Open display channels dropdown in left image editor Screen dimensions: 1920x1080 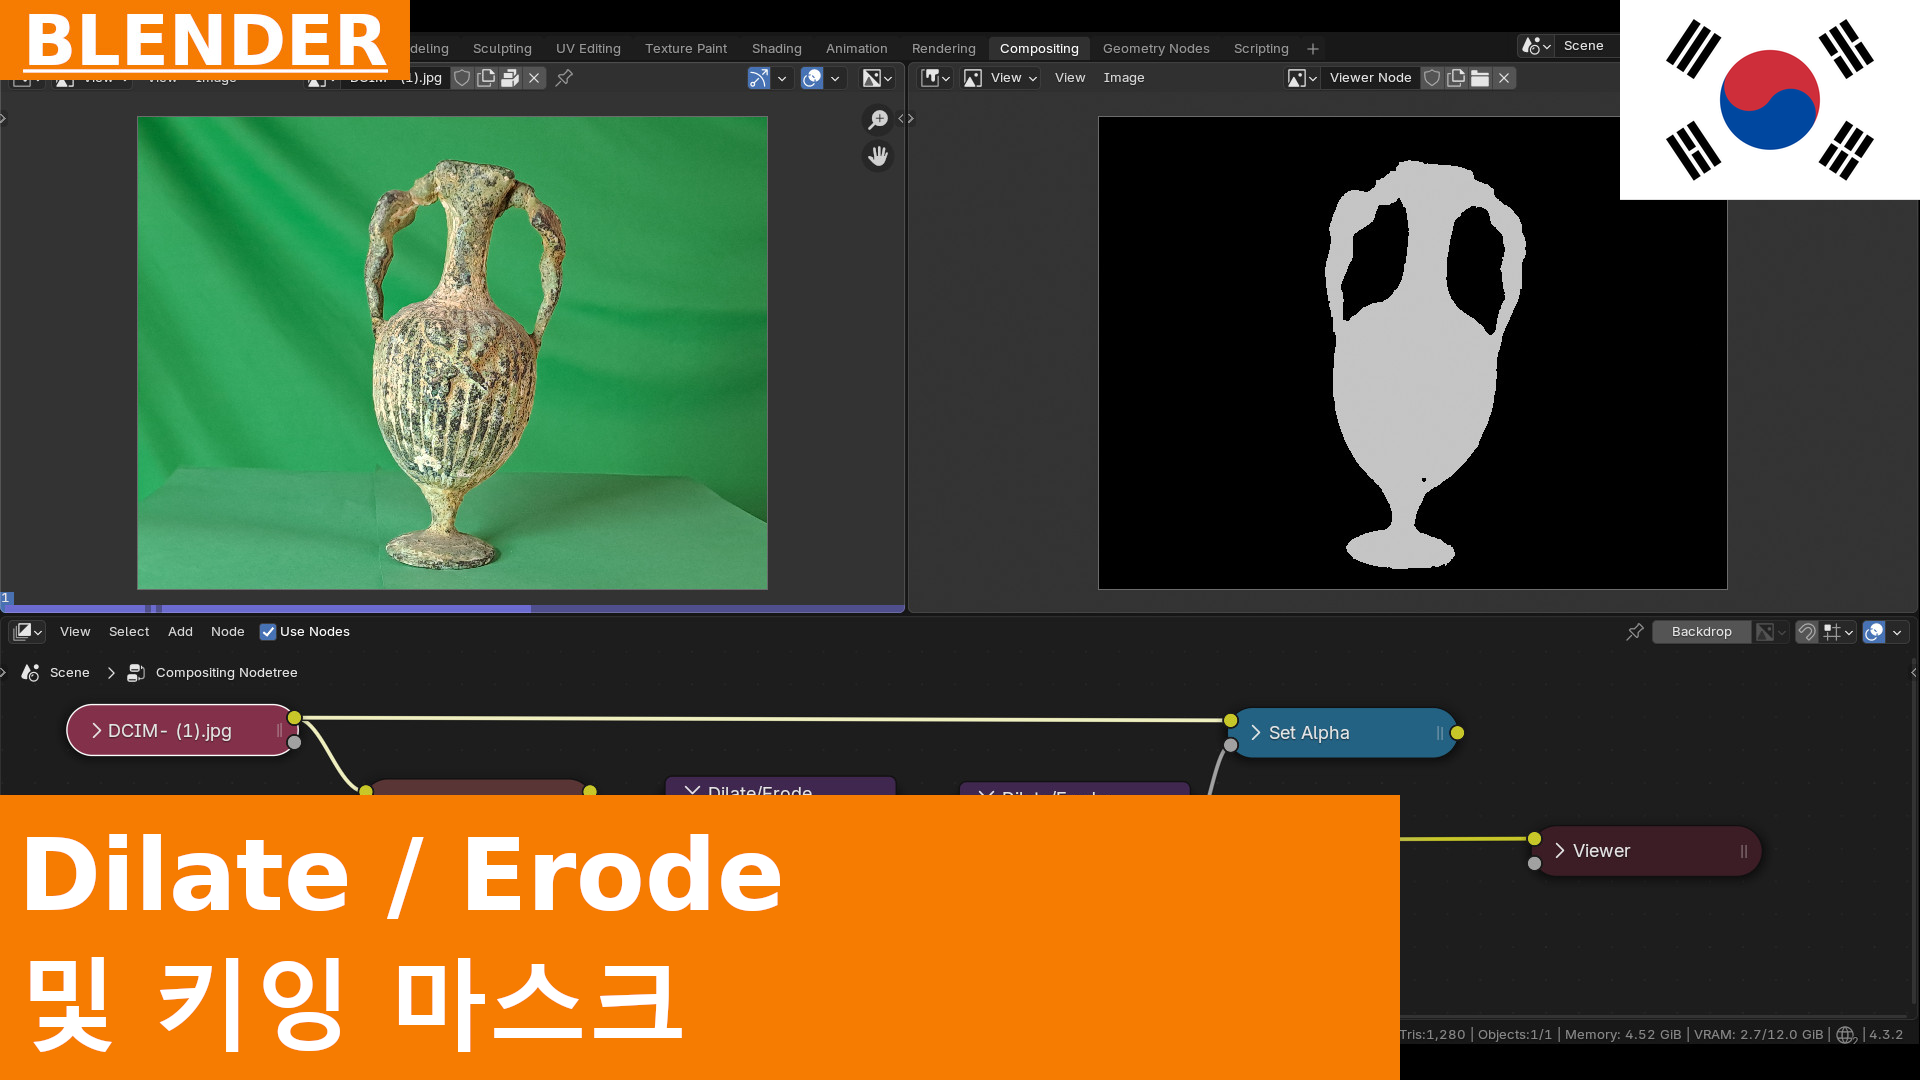coord(877,78)
